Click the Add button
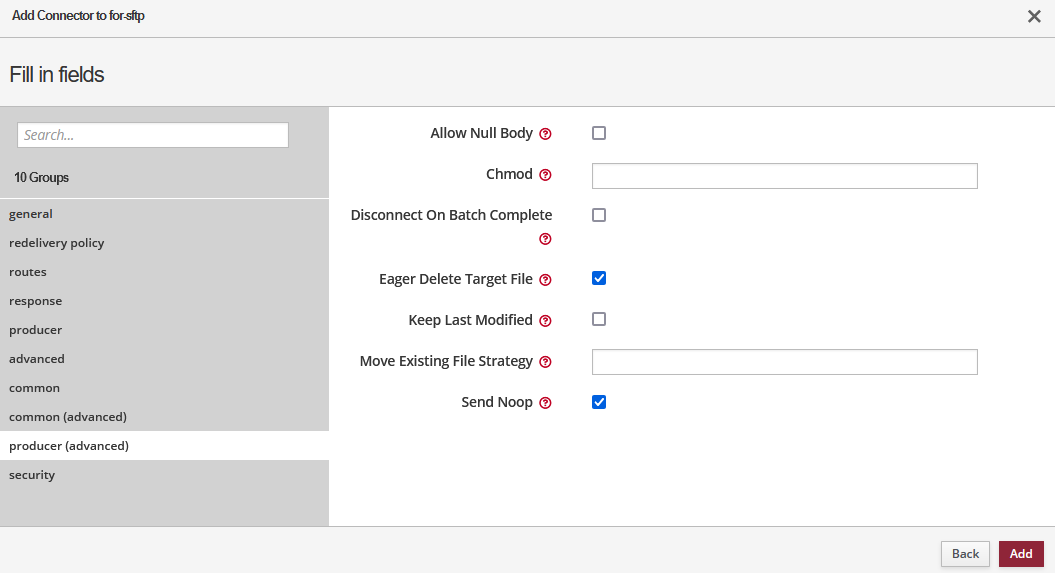The image size is (1055, 573). coord(1021,554)
